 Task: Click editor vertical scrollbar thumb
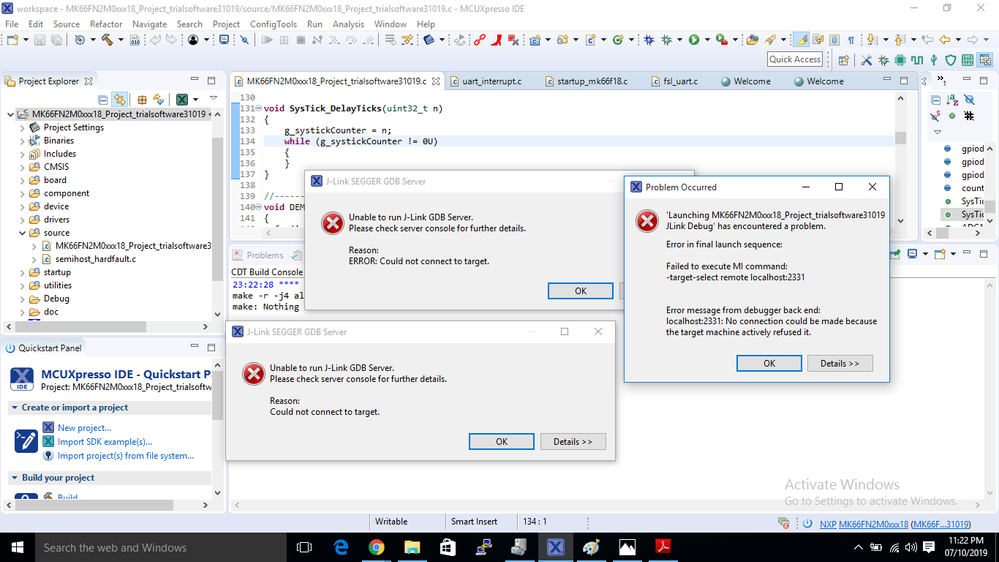click(900, 138)
